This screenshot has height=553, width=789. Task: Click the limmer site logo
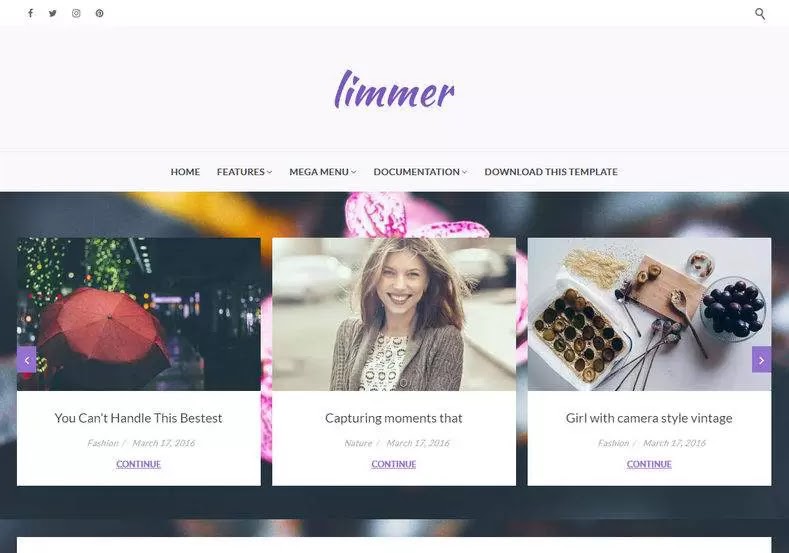pos(394,90)
